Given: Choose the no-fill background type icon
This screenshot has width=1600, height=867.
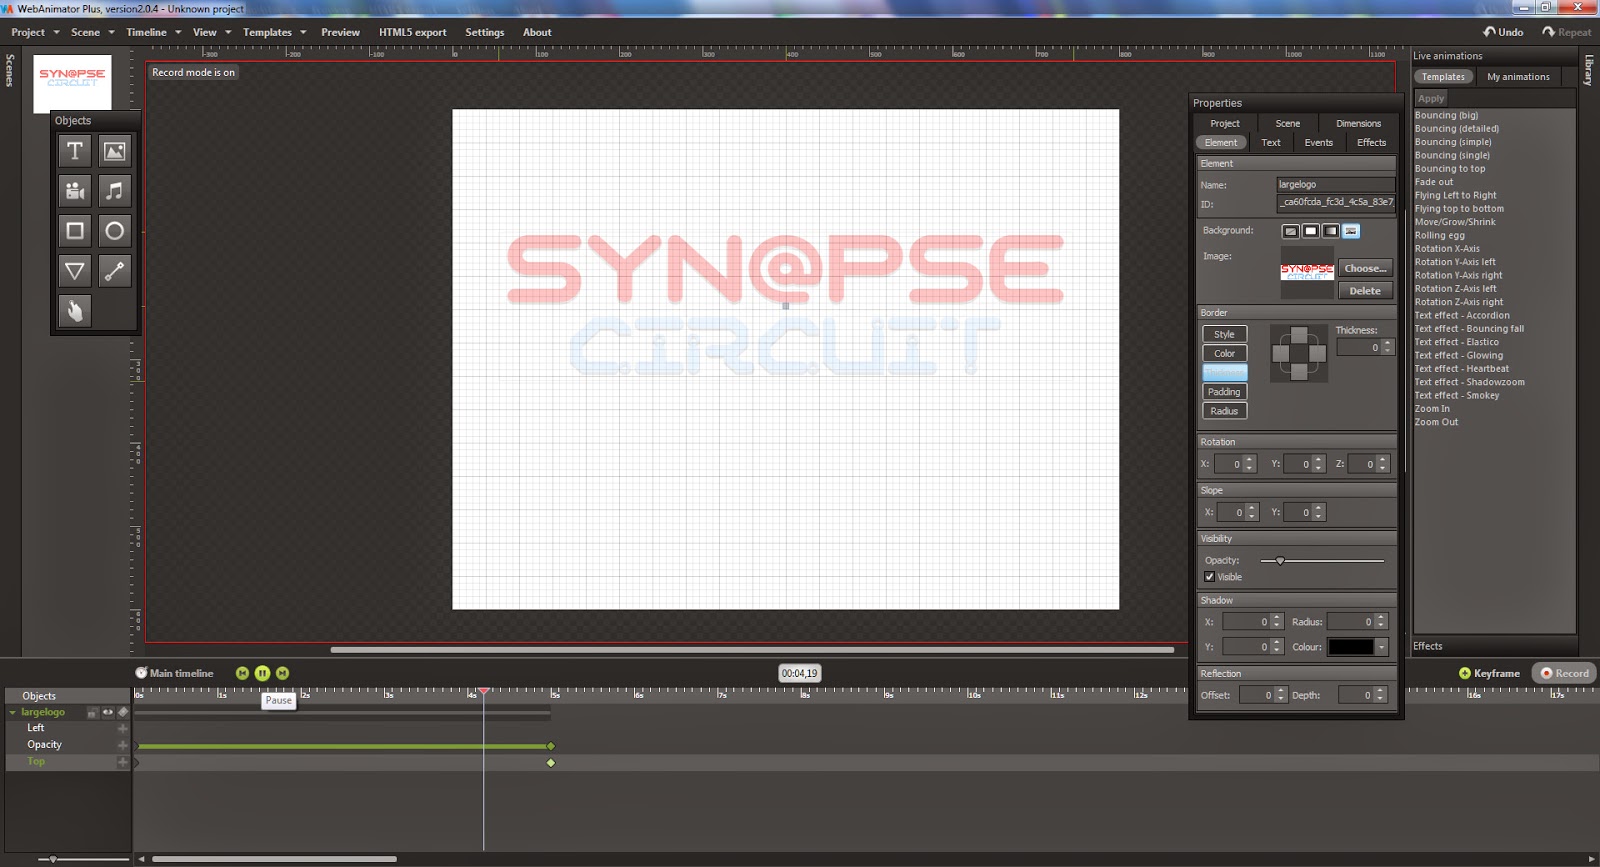Looking at the screenshot, I should (x=1291, y=231).
